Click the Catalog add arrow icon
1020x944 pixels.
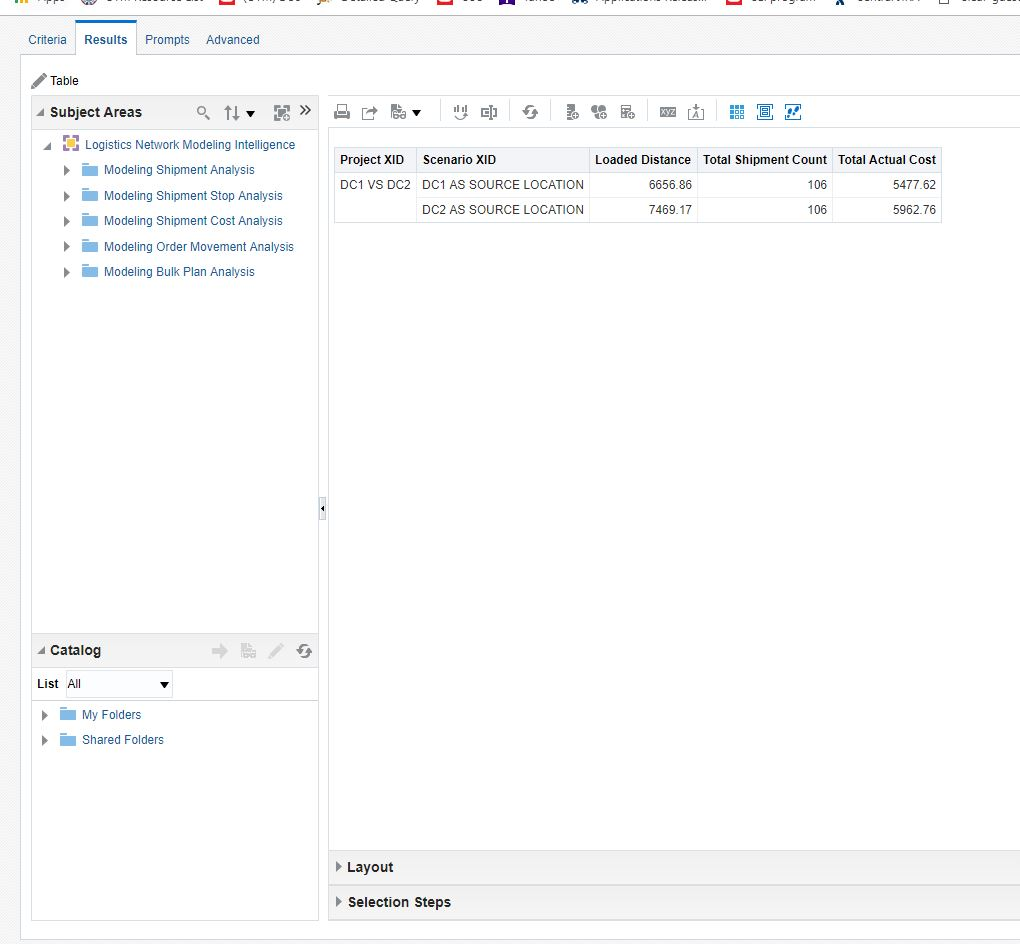[x=220, y=651]
